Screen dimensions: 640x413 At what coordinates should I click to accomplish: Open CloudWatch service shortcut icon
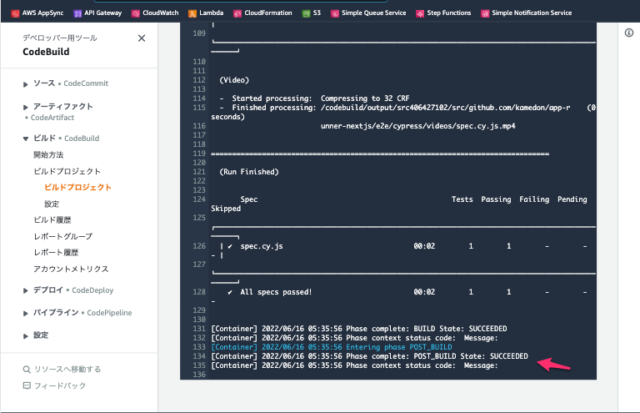(136, 13)
